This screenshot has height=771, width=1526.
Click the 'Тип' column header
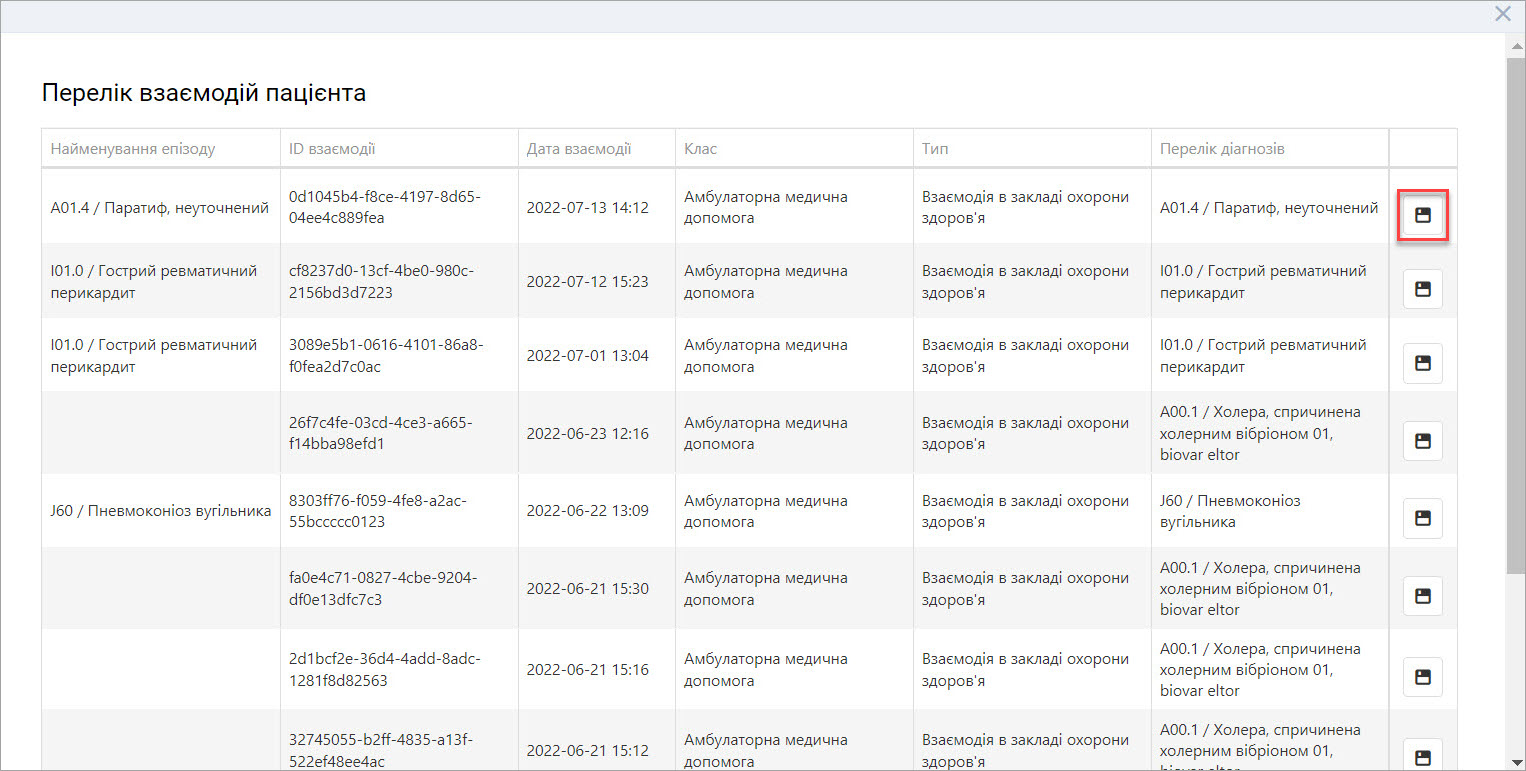coord(935,149)
